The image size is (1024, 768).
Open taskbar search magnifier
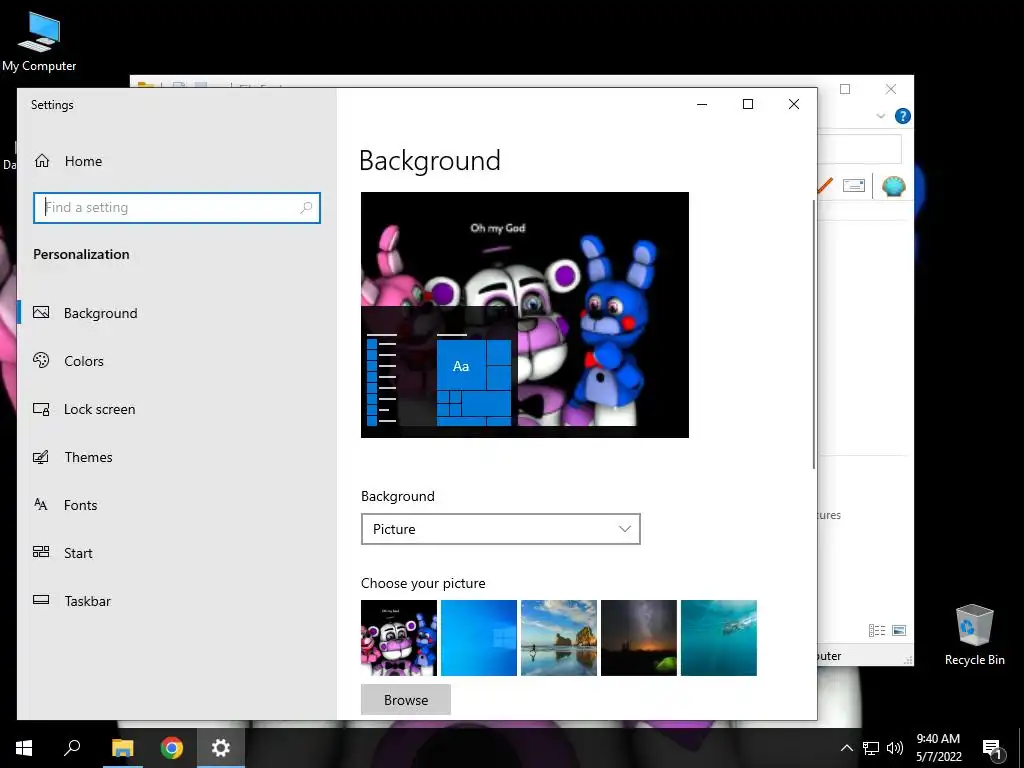[x=72, y=747]
